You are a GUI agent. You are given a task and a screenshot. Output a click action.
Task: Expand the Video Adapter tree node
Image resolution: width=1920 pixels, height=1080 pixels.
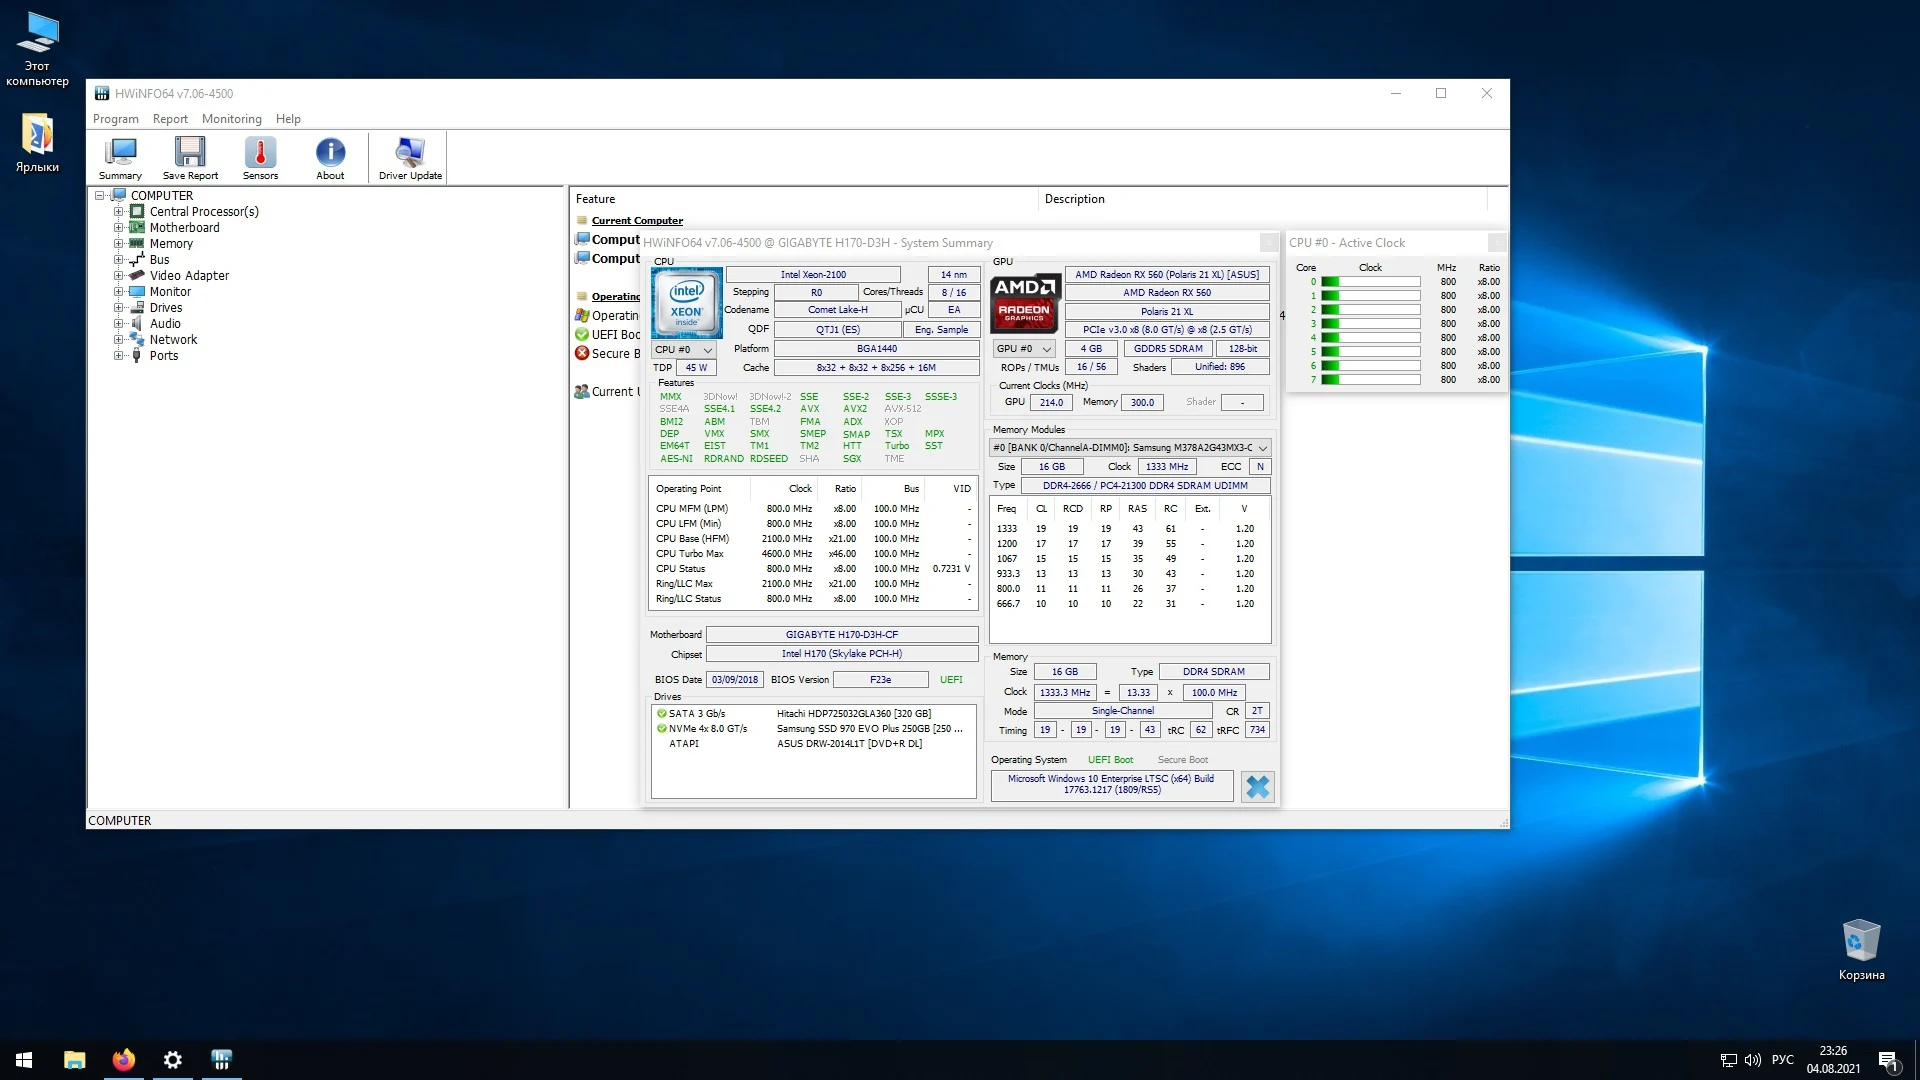coord(118,276)
